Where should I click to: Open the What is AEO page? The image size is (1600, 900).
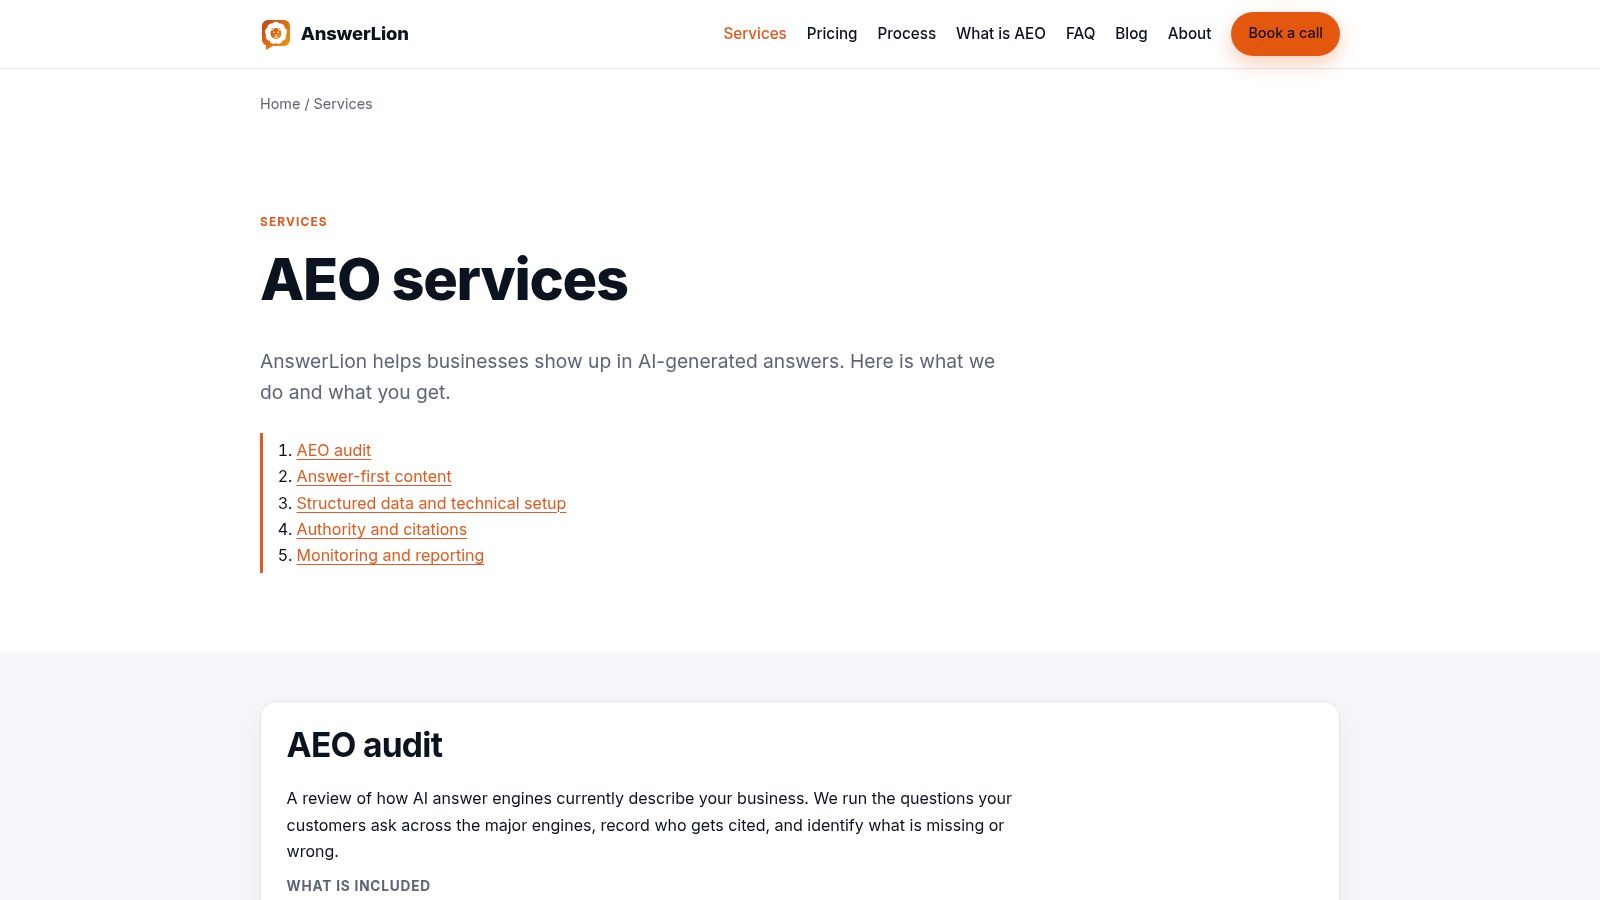click(1001, 34)
